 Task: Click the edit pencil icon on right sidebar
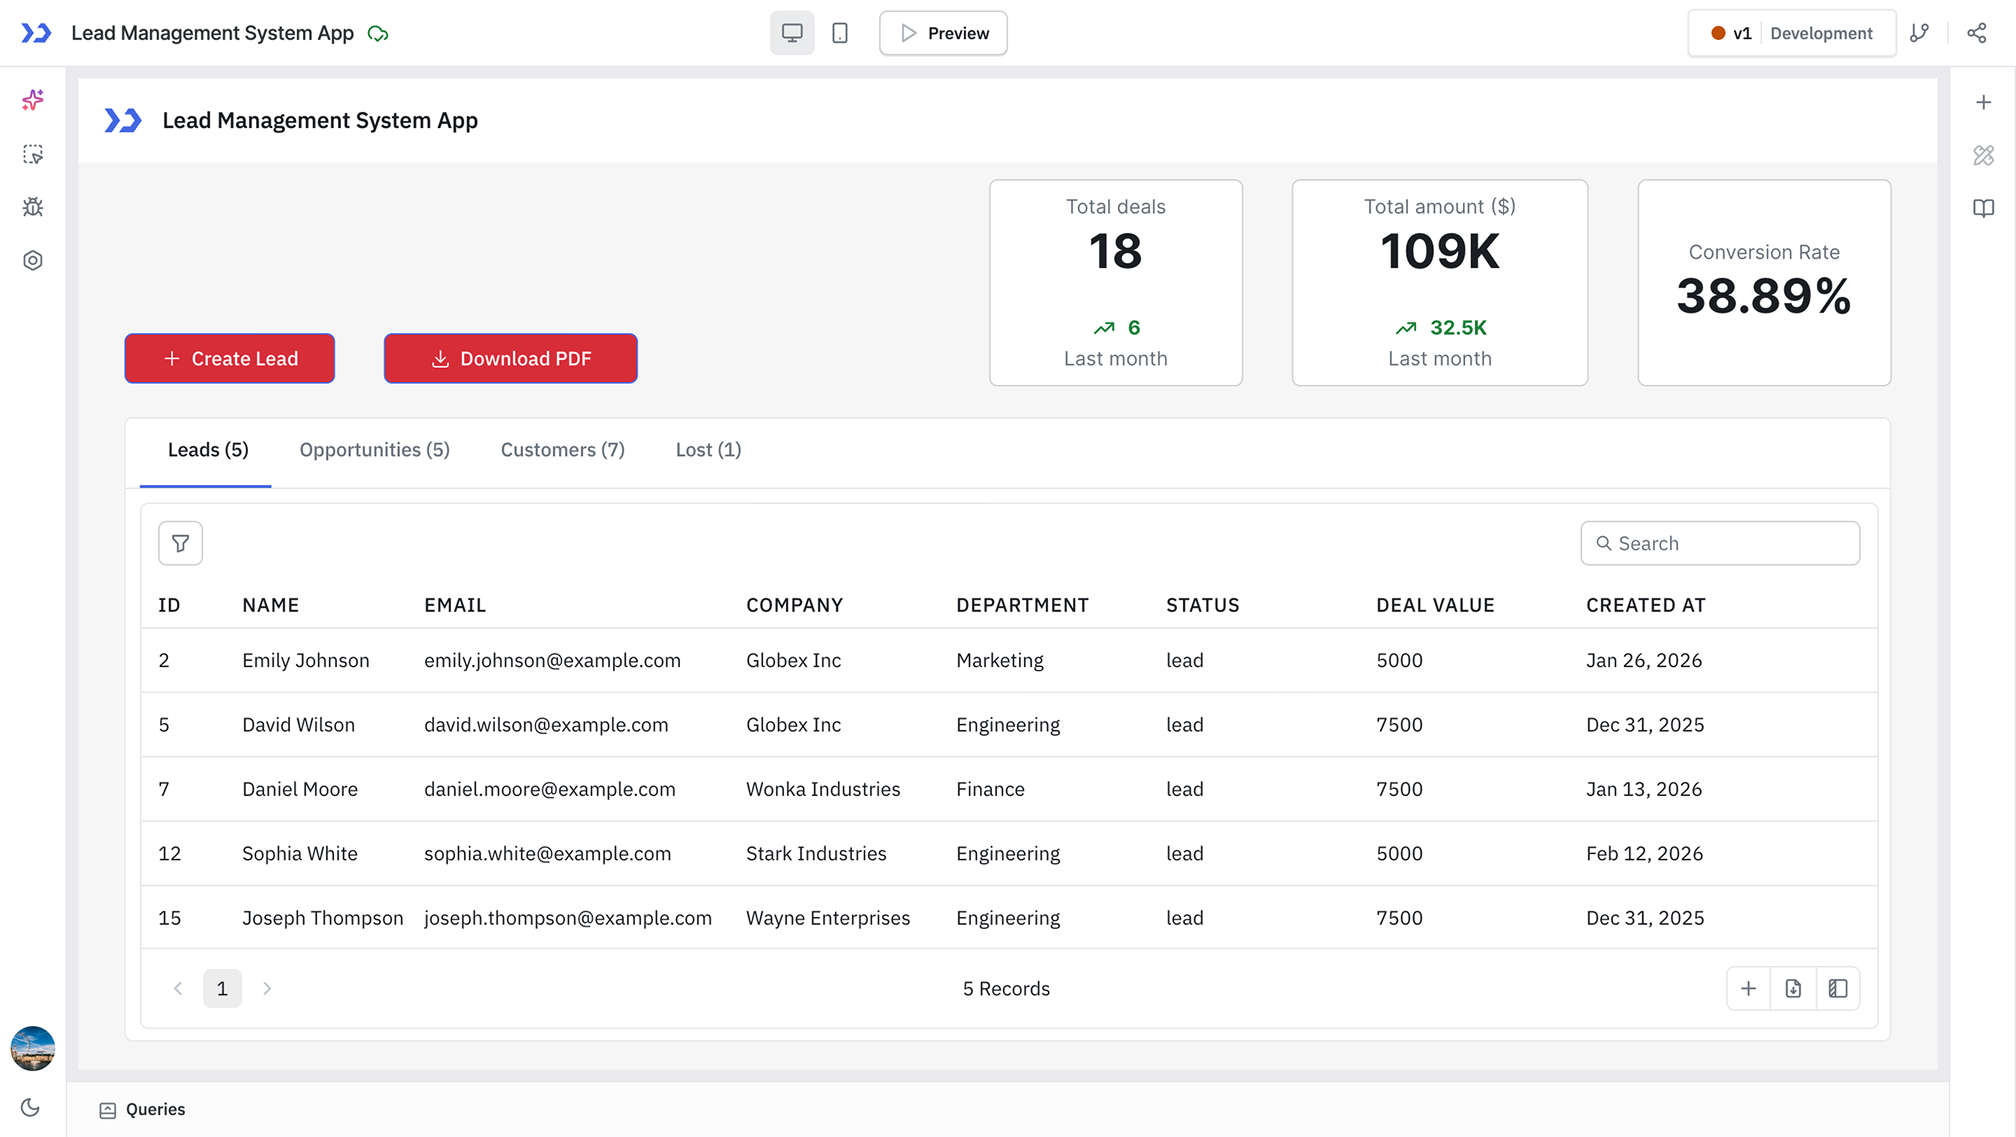point(1983,155)
